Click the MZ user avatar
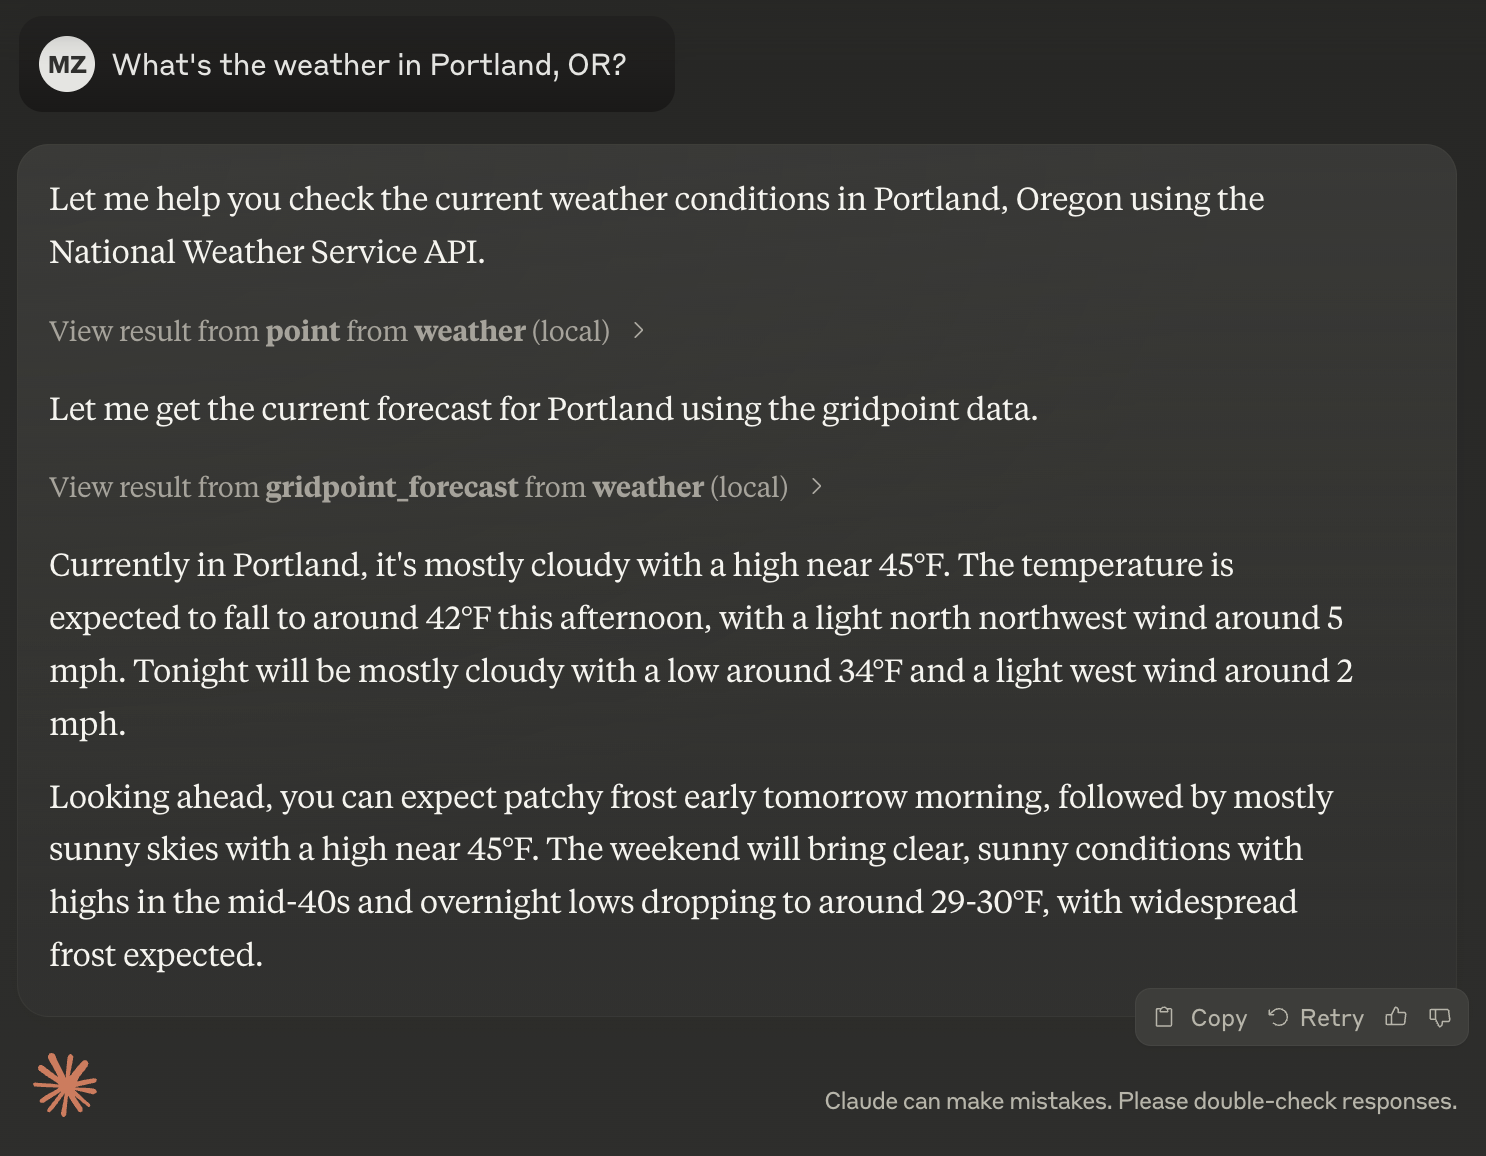 click(x=67, y=65)
